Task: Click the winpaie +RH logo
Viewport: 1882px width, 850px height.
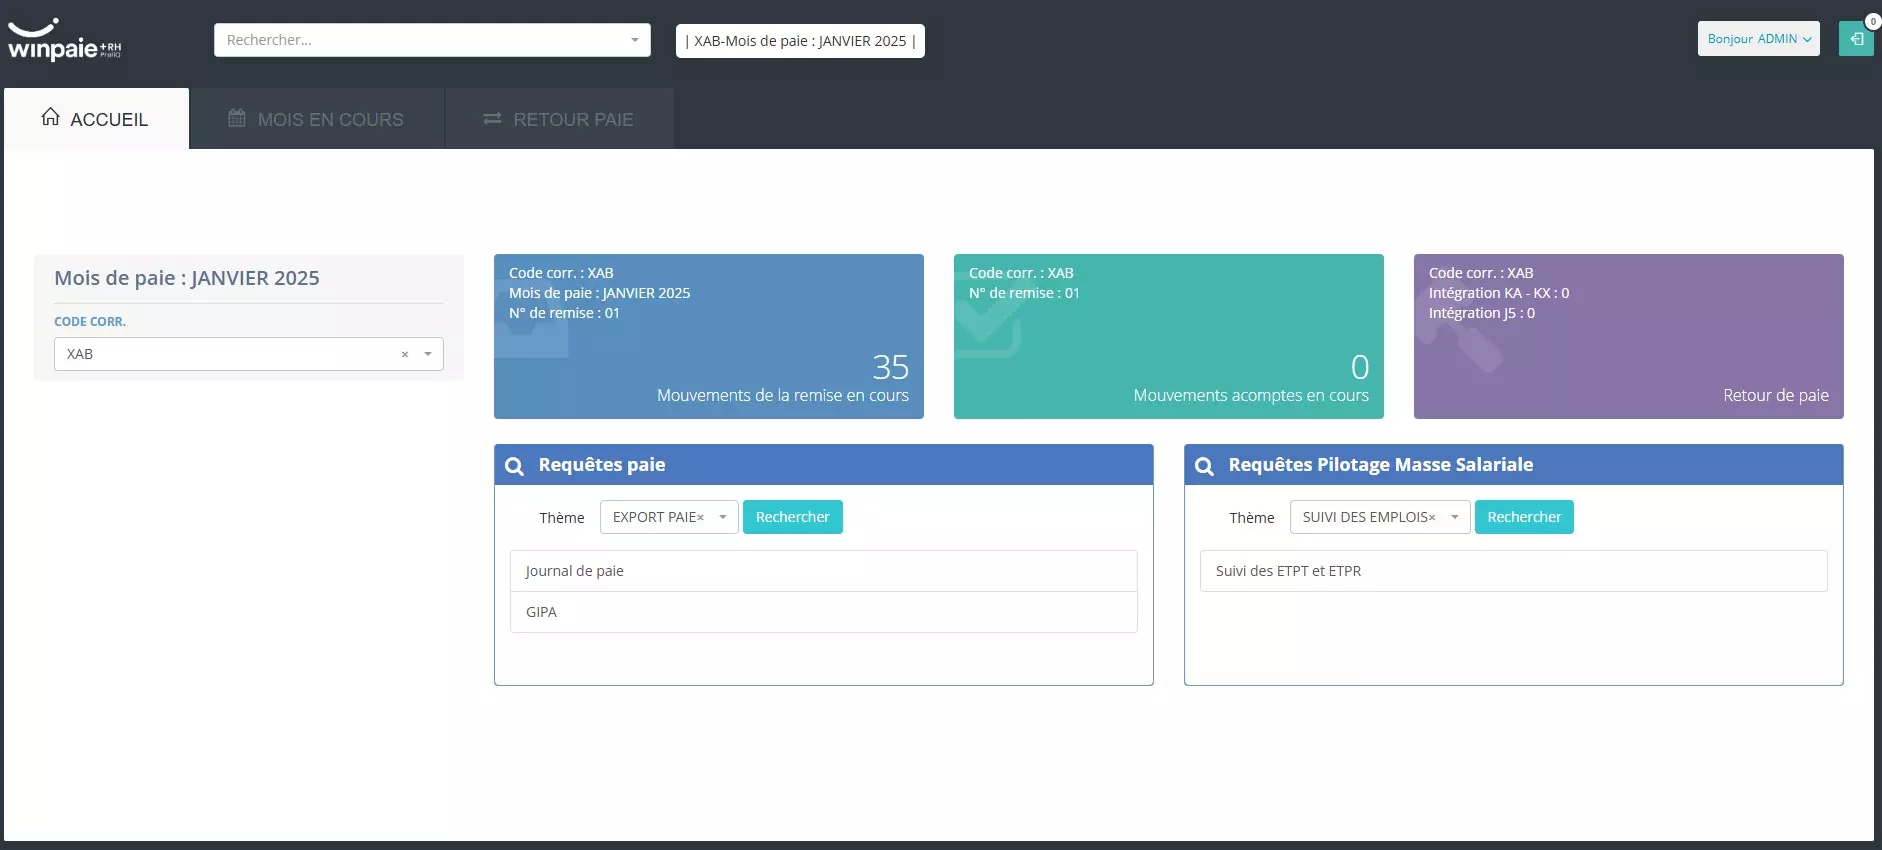Action: [x=64, y=40]
